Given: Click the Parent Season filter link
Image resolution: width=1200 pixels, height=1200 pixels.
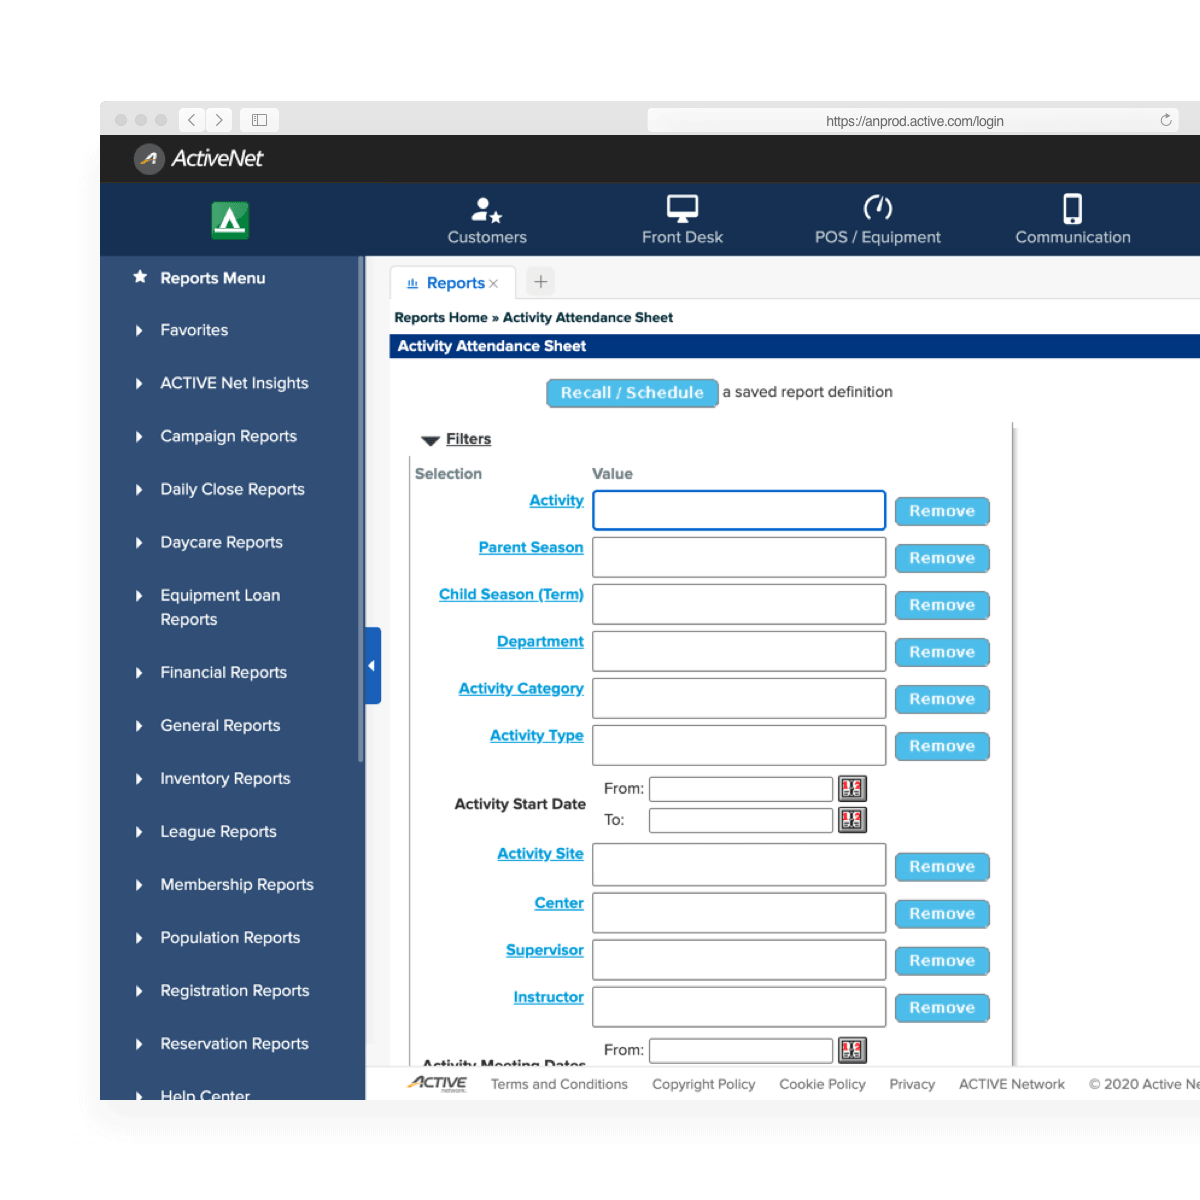Looking at the screenshot, I should click(x=530, y=547).
